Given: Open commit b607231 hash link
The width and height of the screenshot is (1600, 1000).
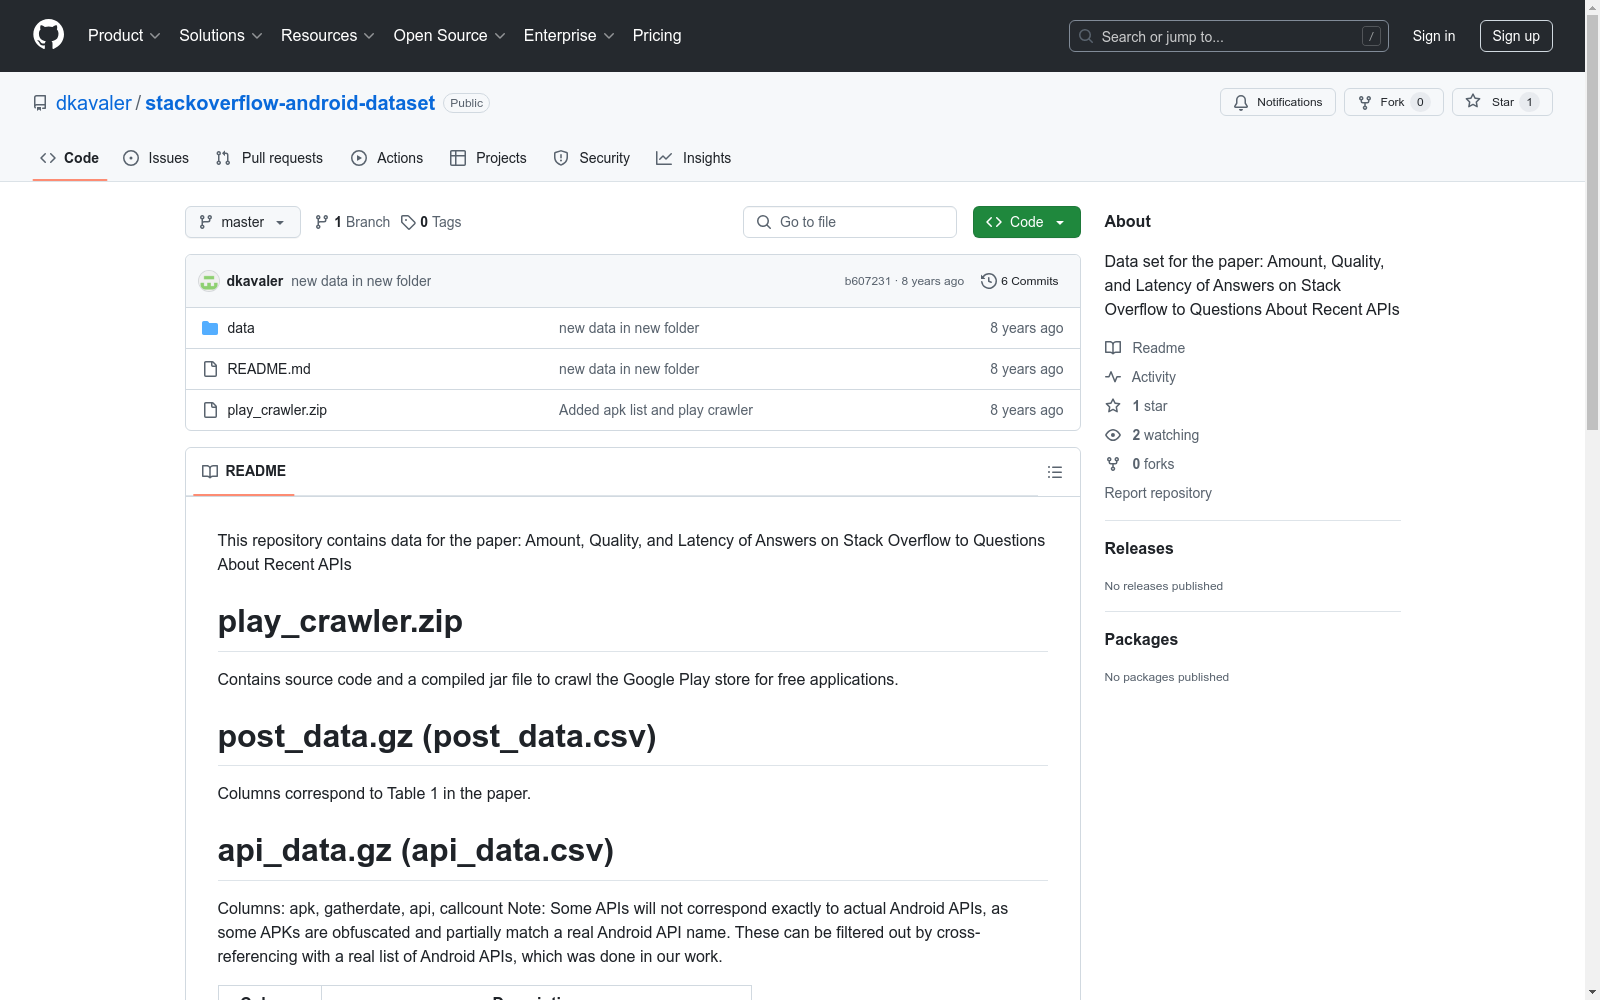Looking at the screenshot, I should [x=867, y=281].
